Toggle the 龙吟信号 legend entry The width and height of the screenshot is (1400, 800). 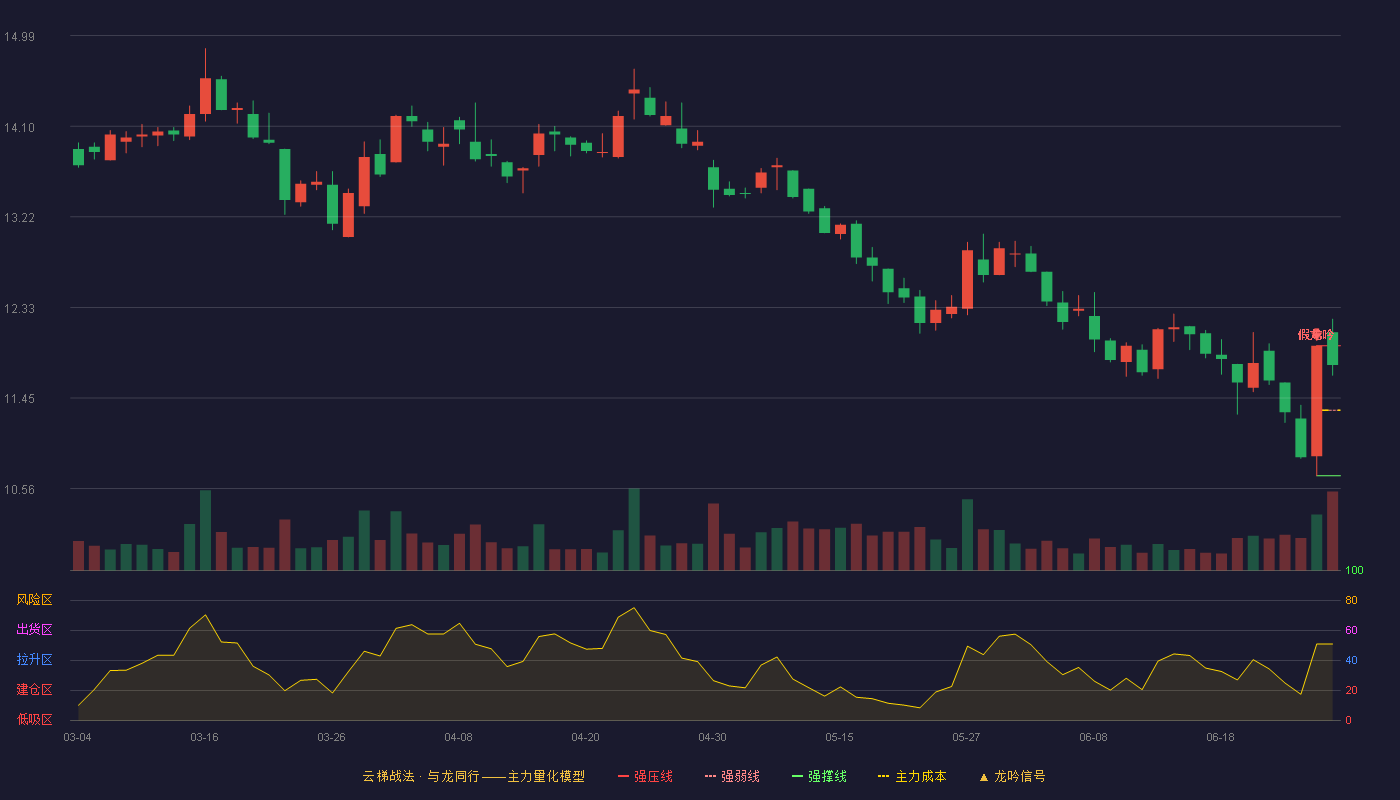(1012, 776)
